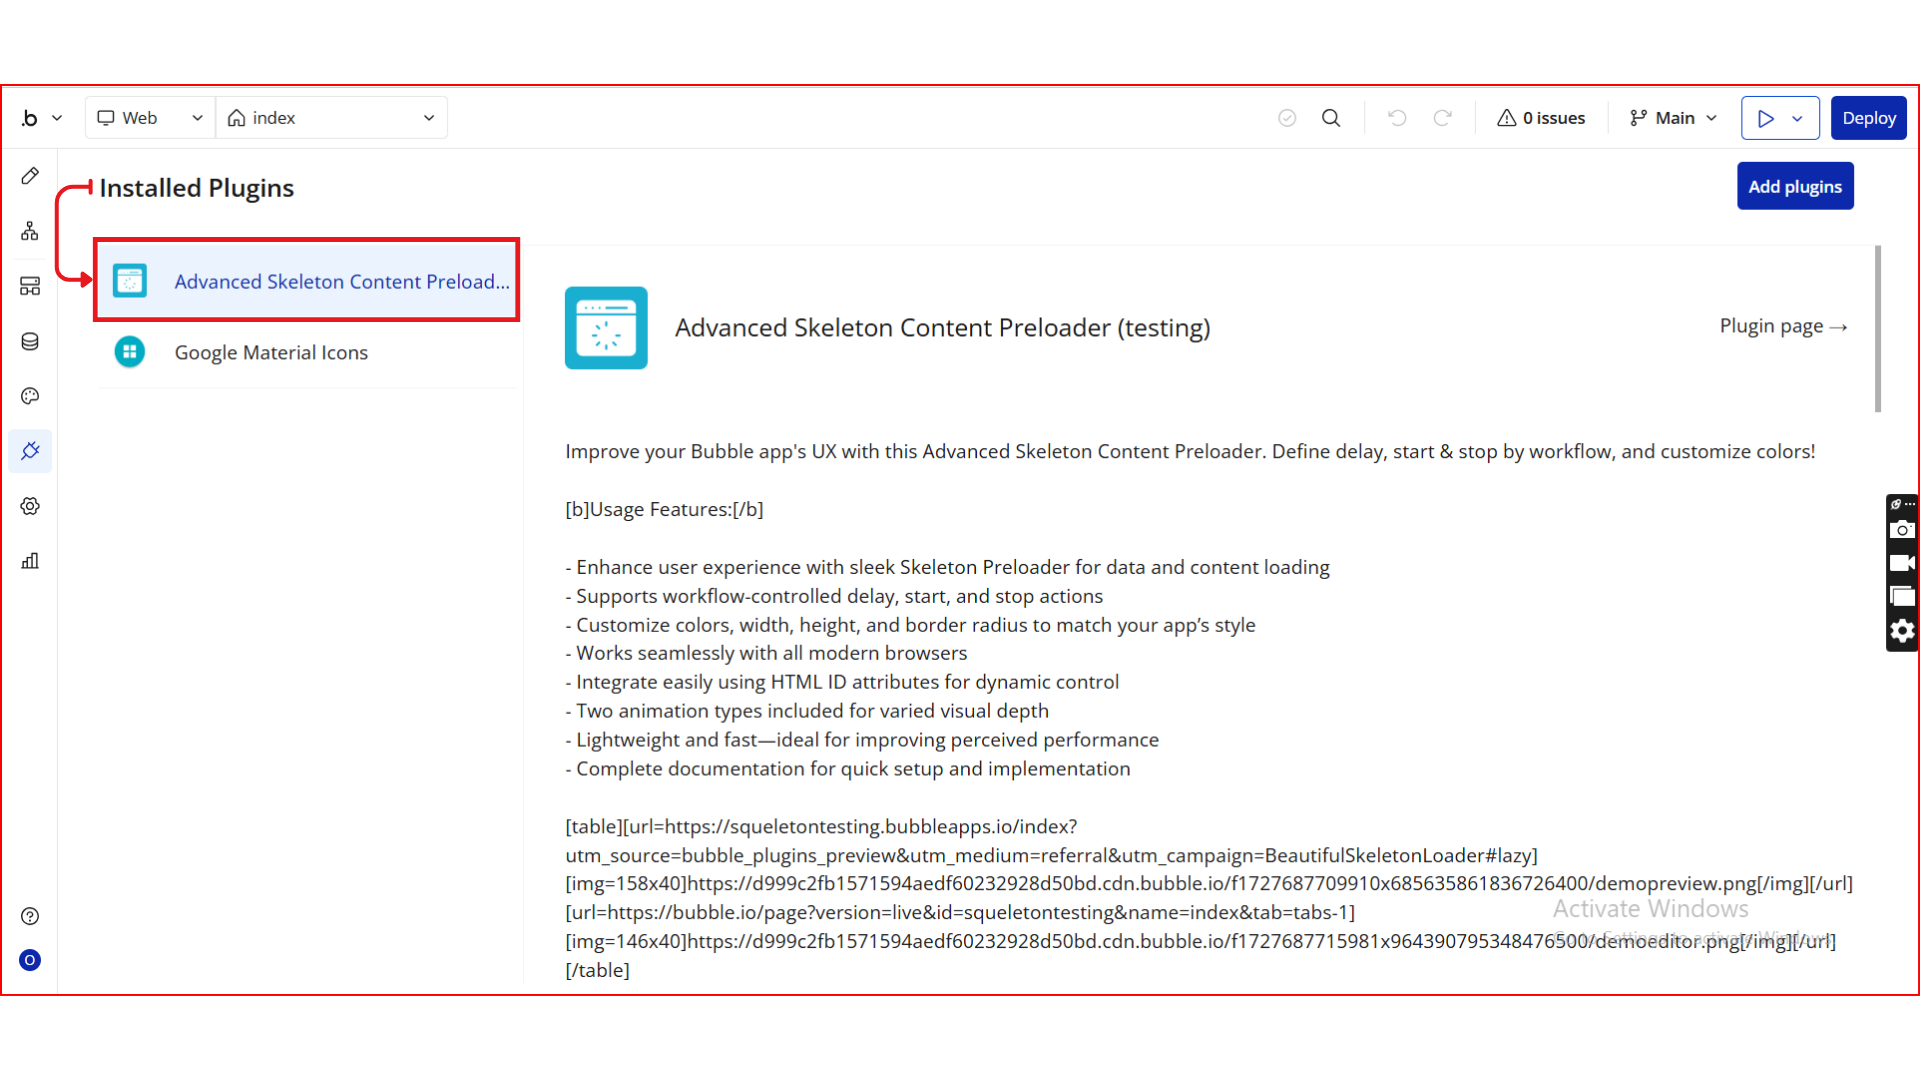The height and width of the screenshot is (1080, 1920).
Task: Follow the Plugin page link
Action: (1782, 326)
